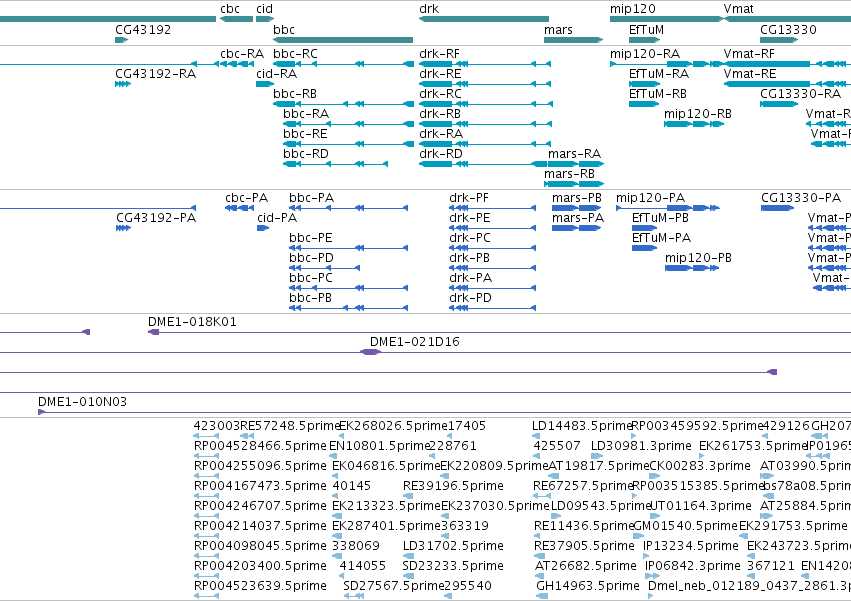This screenshot has height=601, width=851.
Task: Click the CG43192-RA transcript glyph
Action: click(123, 84)
